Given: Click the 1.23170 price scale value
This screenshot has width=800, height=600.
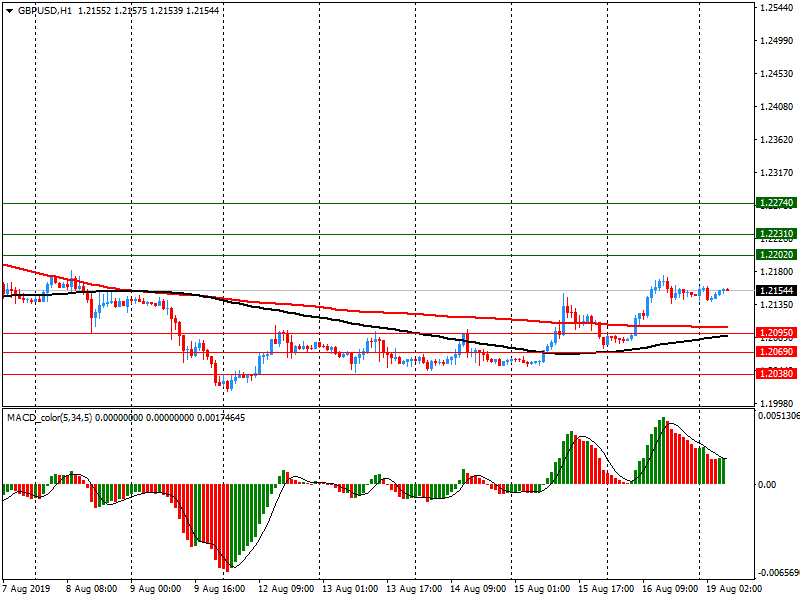Looking at the screenshot, I should coord(777,173).
